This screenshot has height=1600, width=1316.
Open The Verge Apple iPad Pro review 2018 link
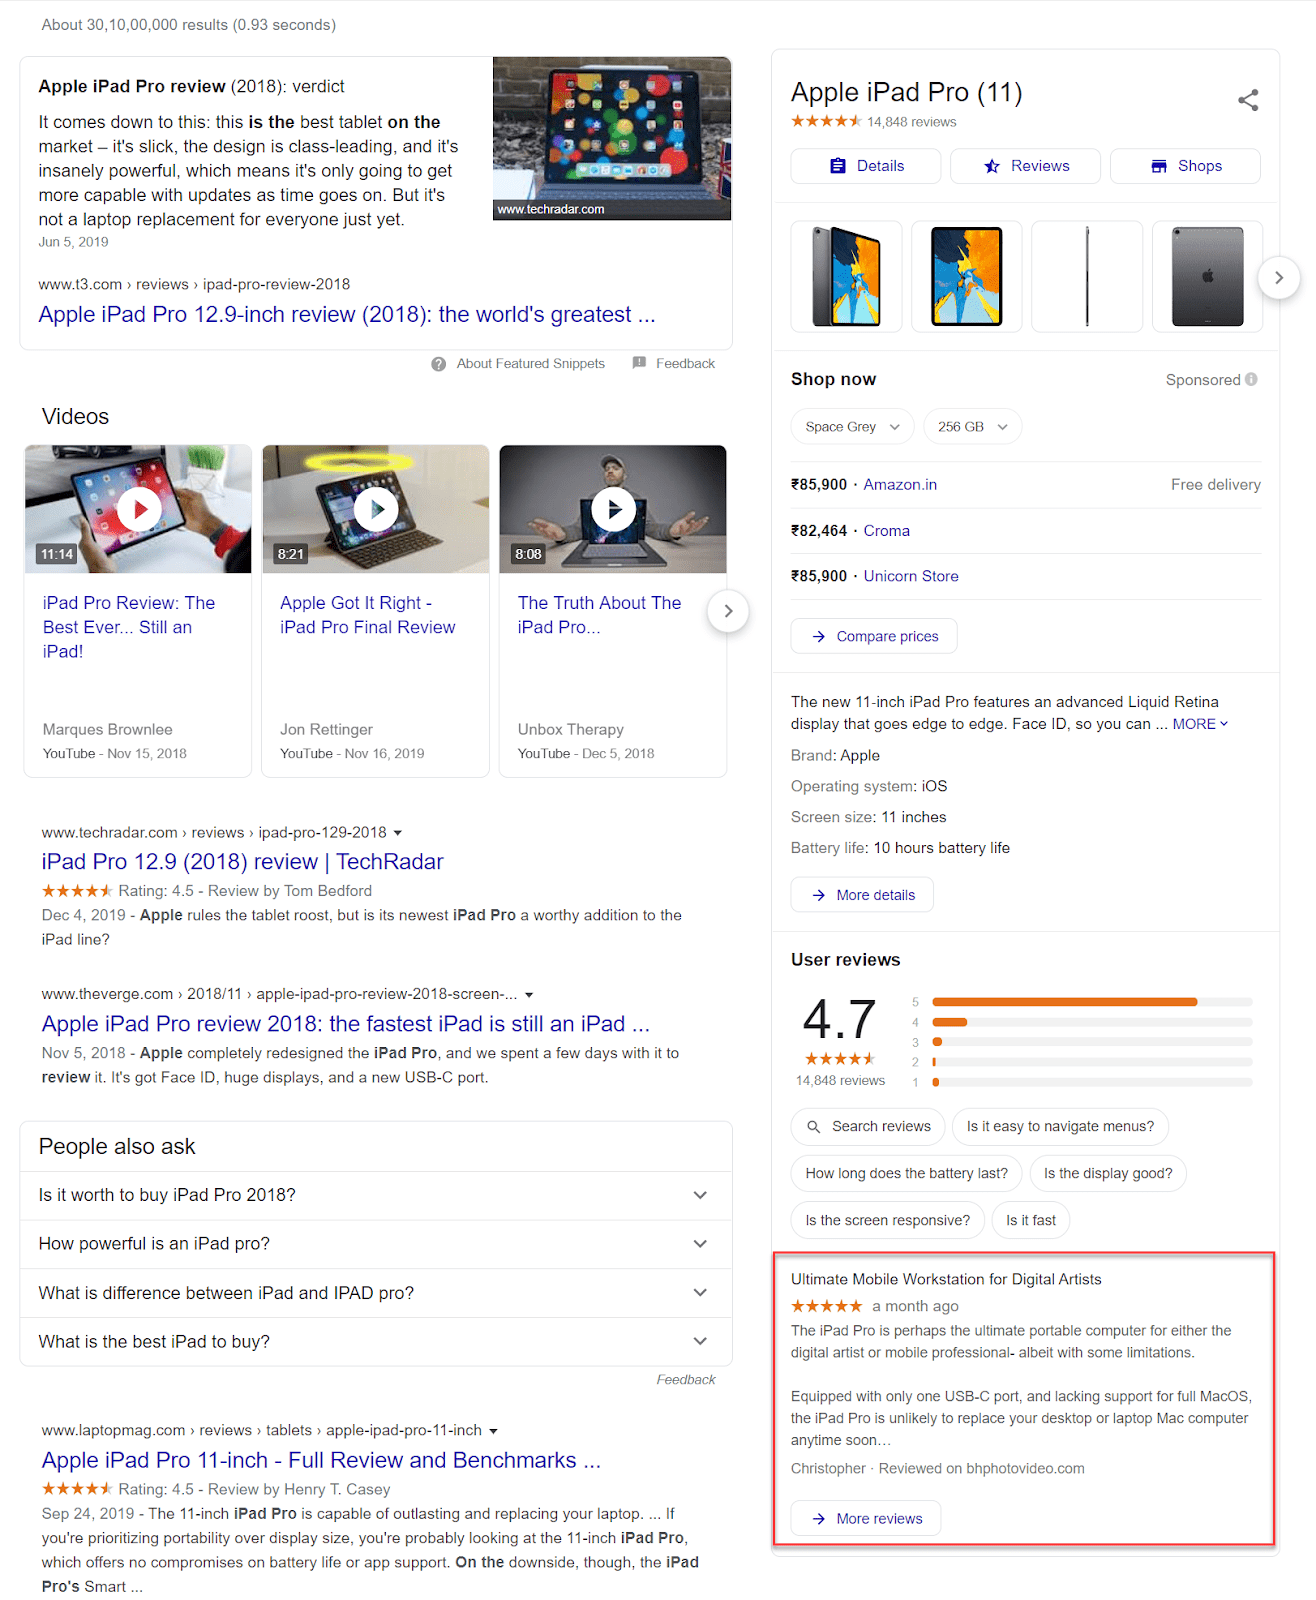(345, 1024)
